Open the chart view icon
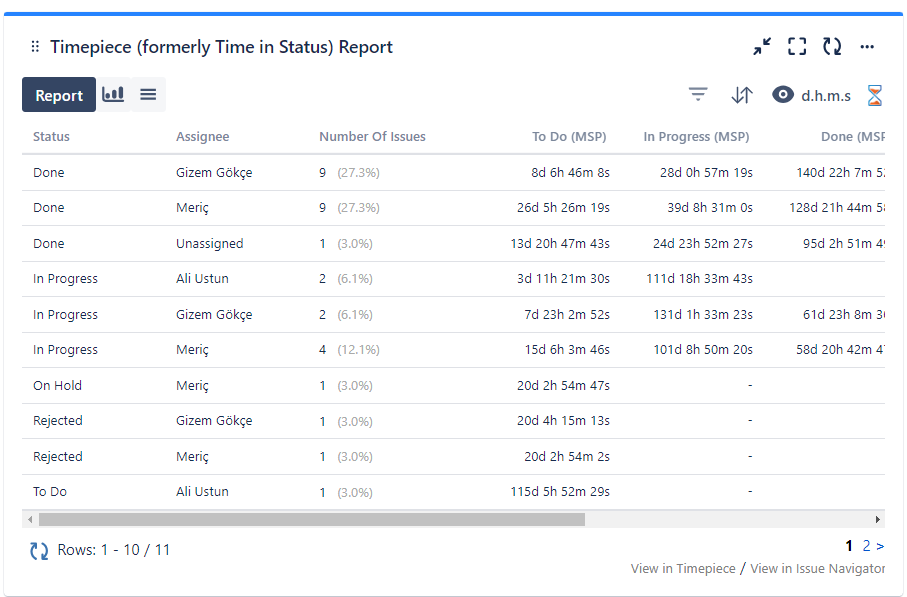 [112, 94]
